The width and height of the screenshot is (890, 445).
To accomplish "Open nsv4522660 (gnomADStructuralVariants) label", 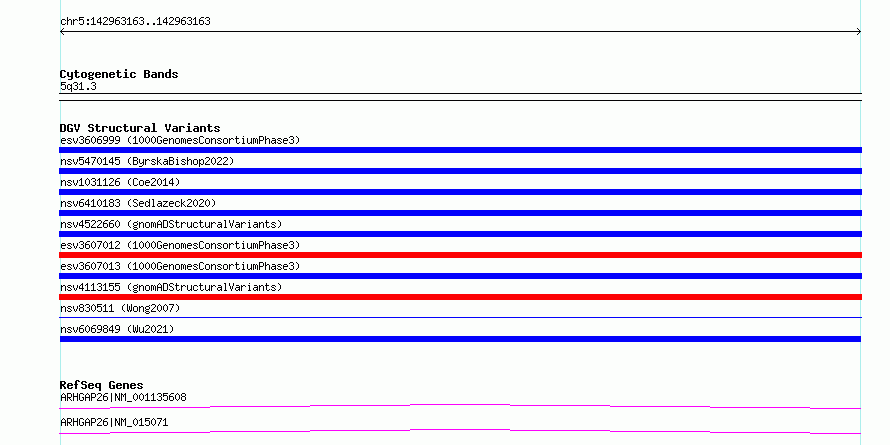I will 171,224.
